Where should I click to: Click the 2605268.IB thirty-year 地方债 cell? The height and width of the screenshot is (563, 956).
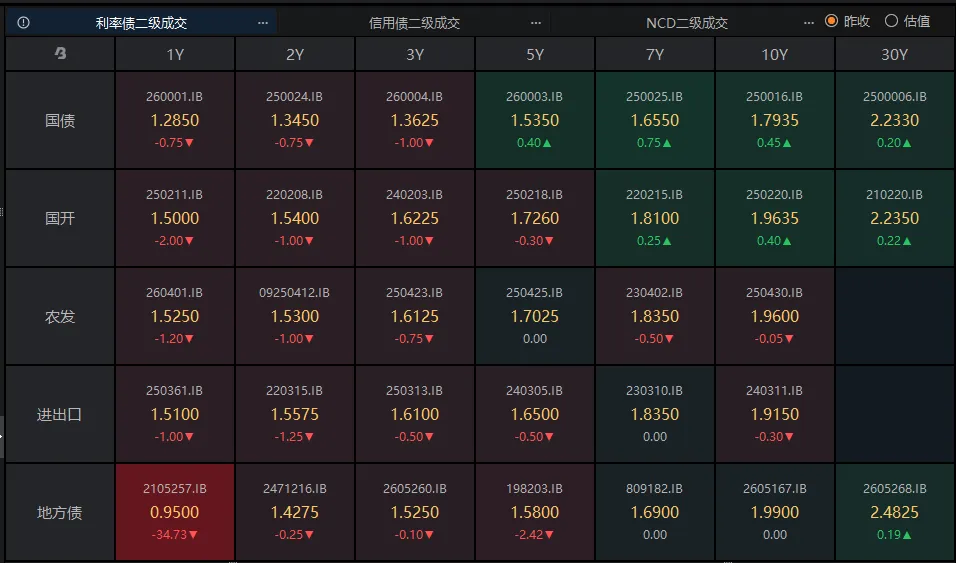pos(895,512)
